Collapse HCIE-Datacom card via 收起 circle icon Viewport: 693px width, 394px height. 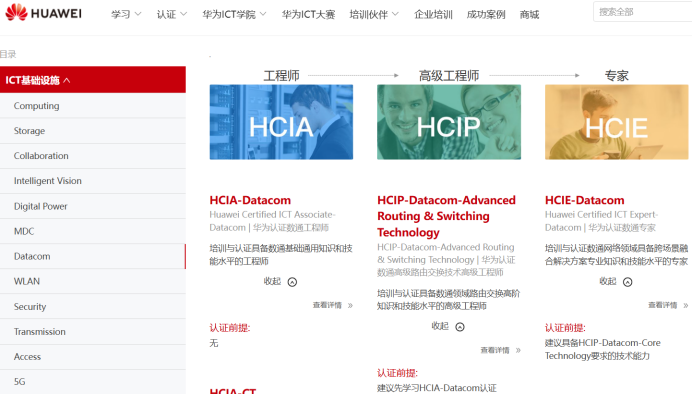tap(628, 282)
